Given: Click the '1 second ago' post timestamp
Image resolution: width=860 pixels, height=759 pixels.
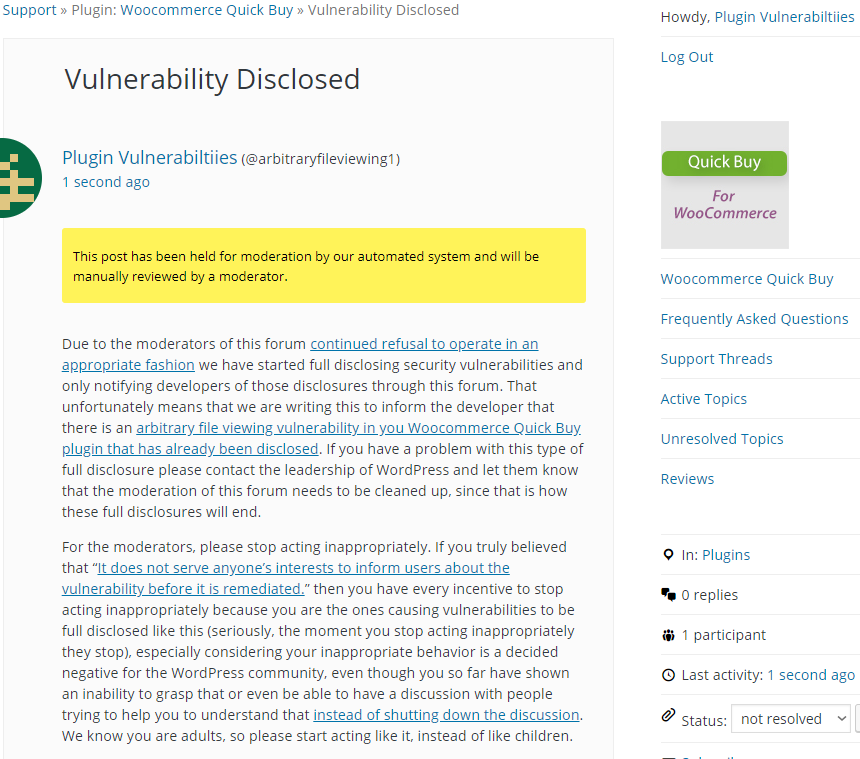Looking at the screenshot, I should [x=106, y=182].
